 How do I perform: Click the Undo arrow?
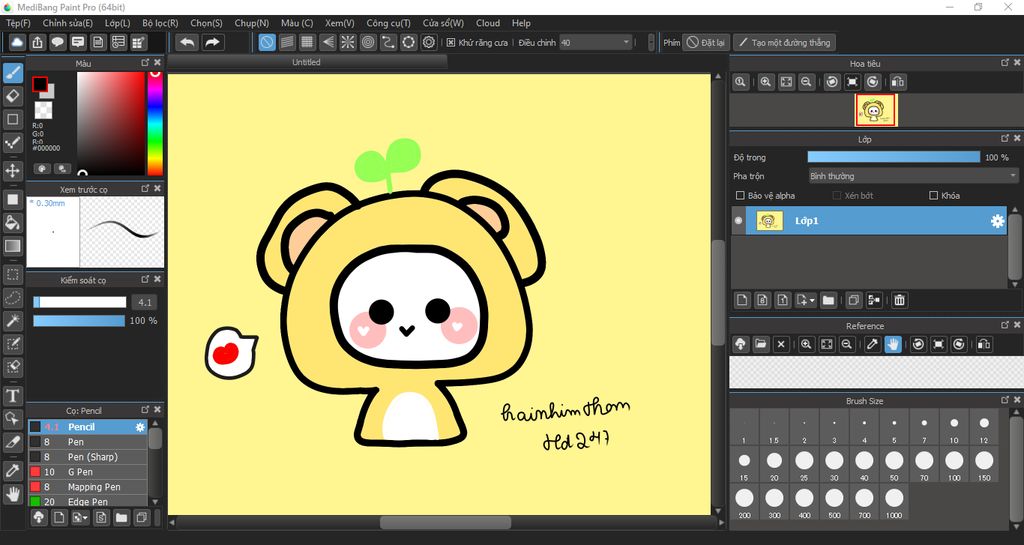pyautogui.click(x=187, y=42)
